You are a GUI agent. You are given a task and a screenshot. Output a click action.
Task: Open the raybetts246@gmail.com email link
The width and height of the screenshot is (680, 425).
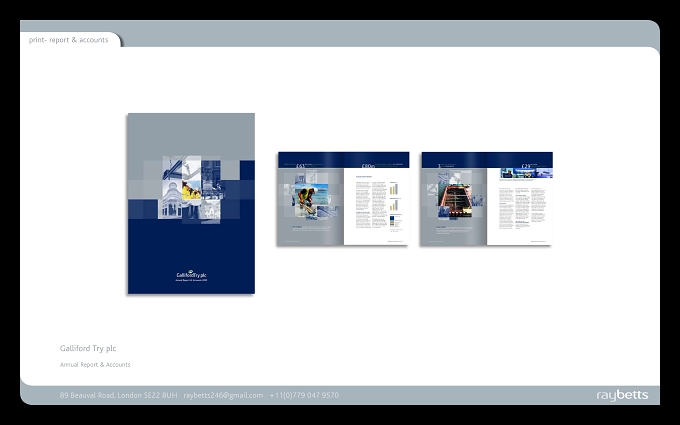(x=223, y=395)
